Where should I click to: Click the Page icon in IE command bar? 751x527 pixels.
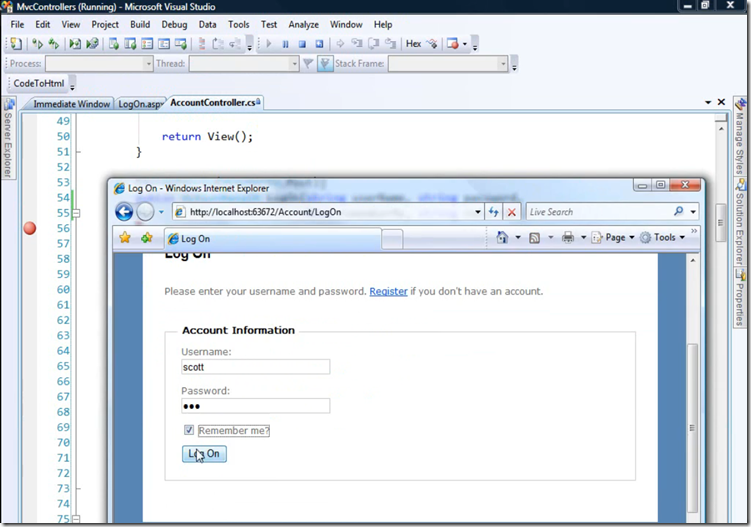coord(597,237)
